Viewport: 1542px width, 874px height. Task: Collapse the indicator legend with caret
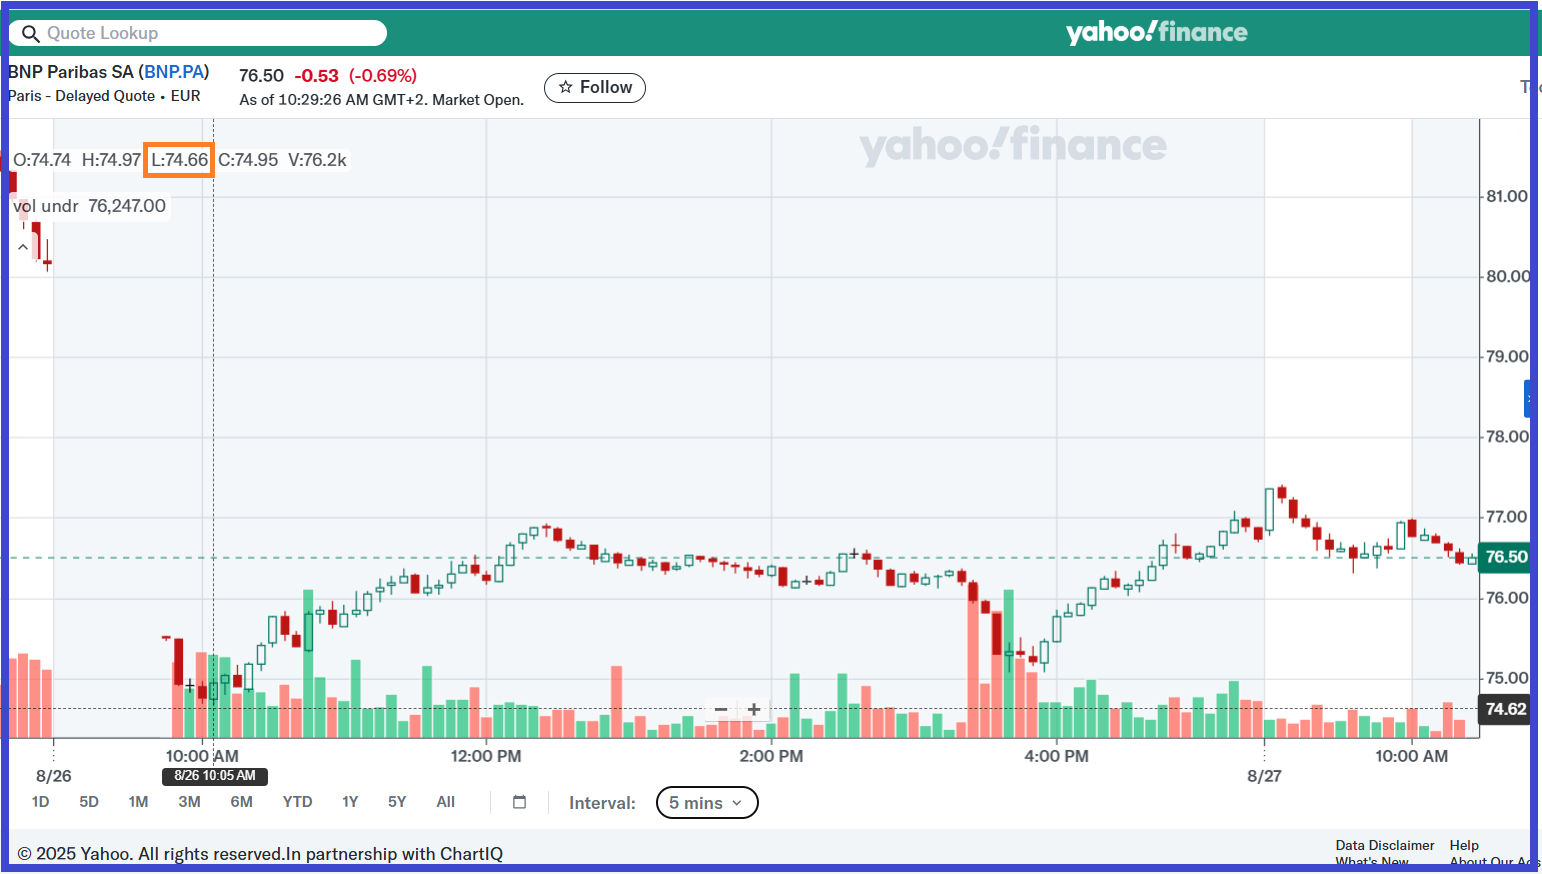[23, 246]
